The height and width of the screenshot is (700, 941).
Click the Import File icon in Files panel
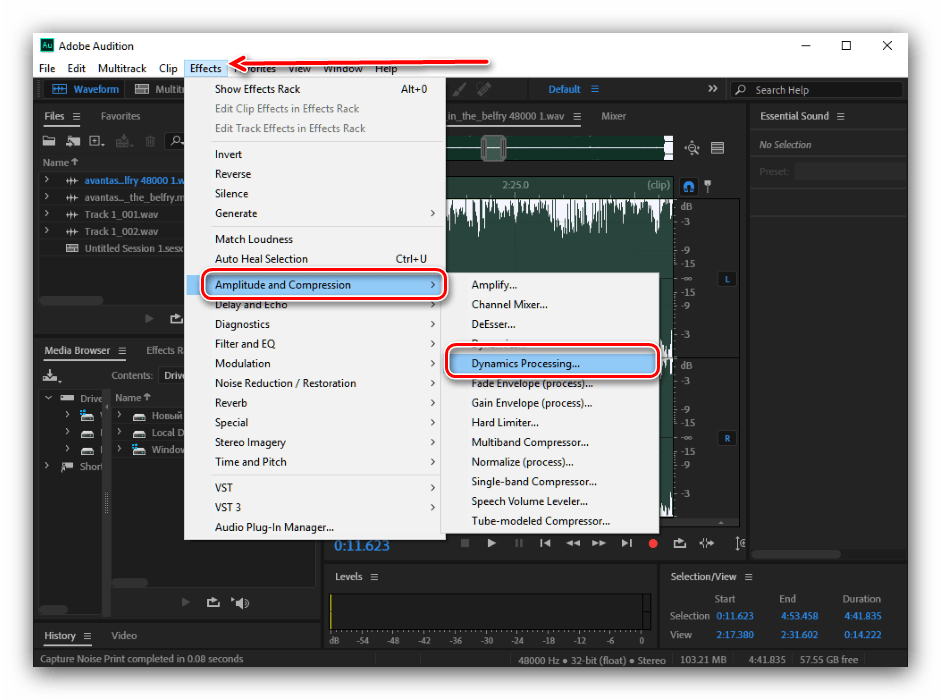click(75, 141)
